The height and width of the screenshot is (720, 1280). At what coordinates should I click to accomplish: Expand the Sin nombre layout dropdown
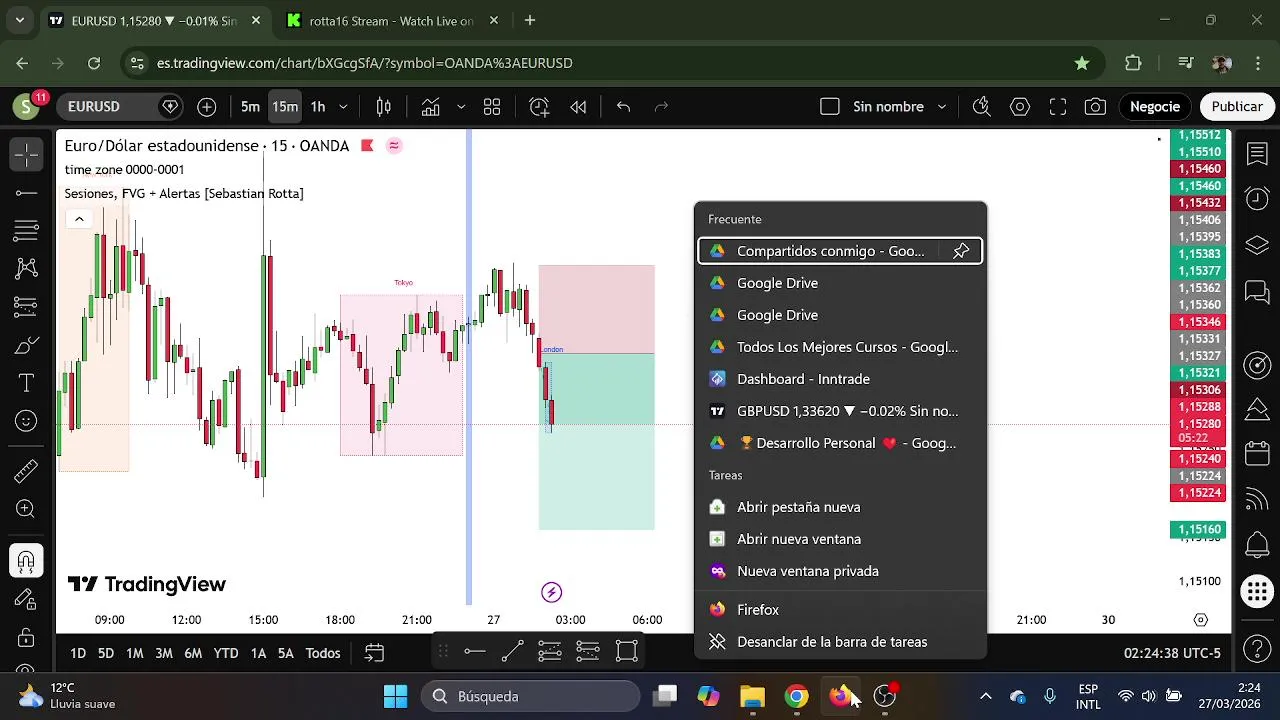coord(942,107)
